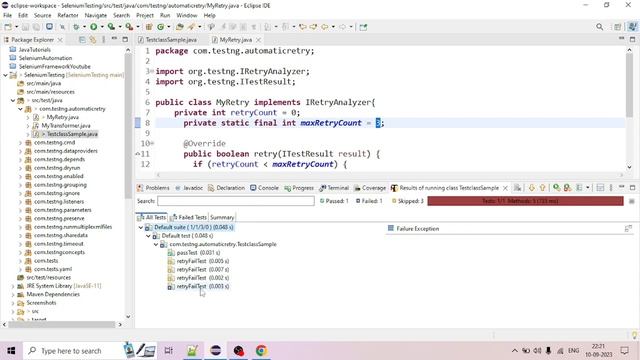The height and width of the screenshot is (360, 640).
Task: Collapse src/test/java folder node
Action: click(13, 100)
